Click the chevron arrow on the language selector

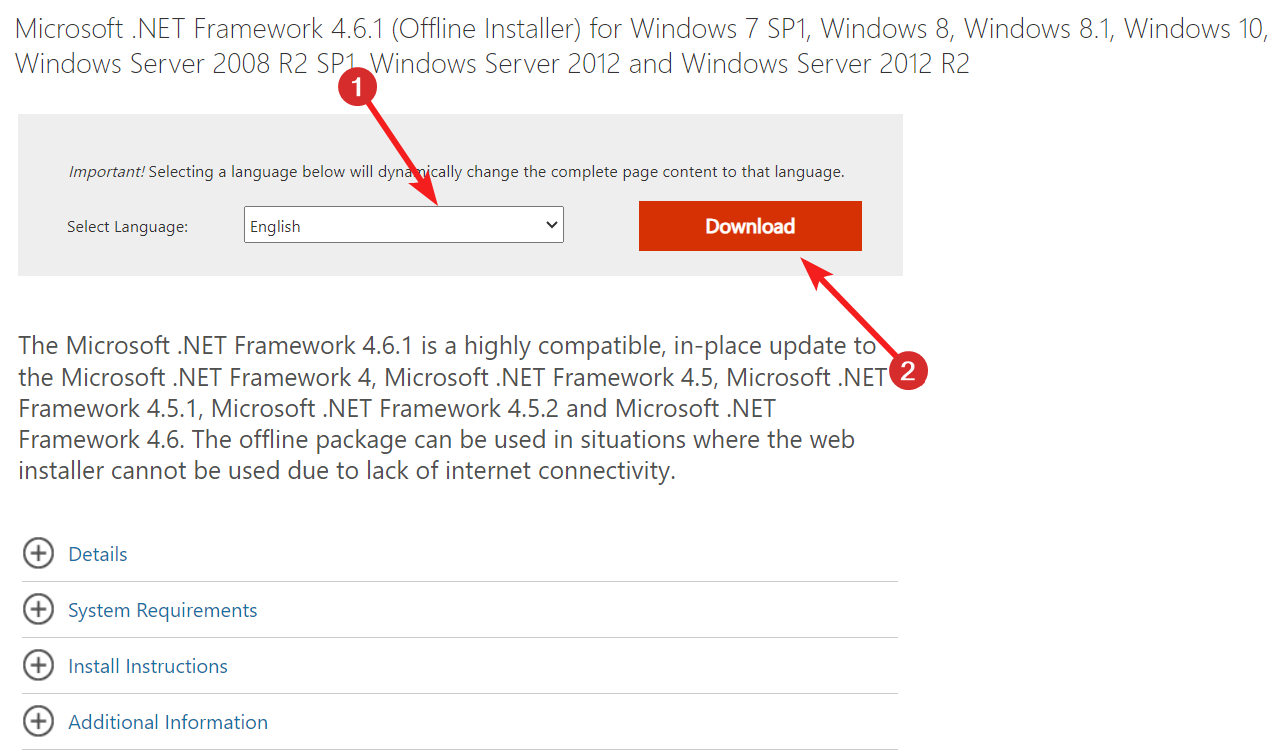coord(551,226)
